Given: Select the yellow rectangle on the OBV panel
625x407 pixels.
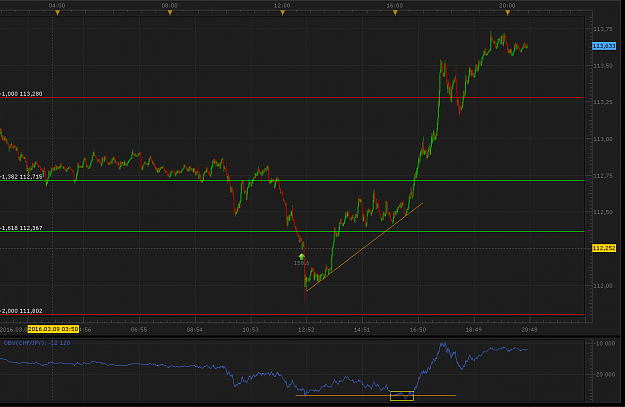Looking at the screenshot, I should pyautogui.click(x=402, y=396).
